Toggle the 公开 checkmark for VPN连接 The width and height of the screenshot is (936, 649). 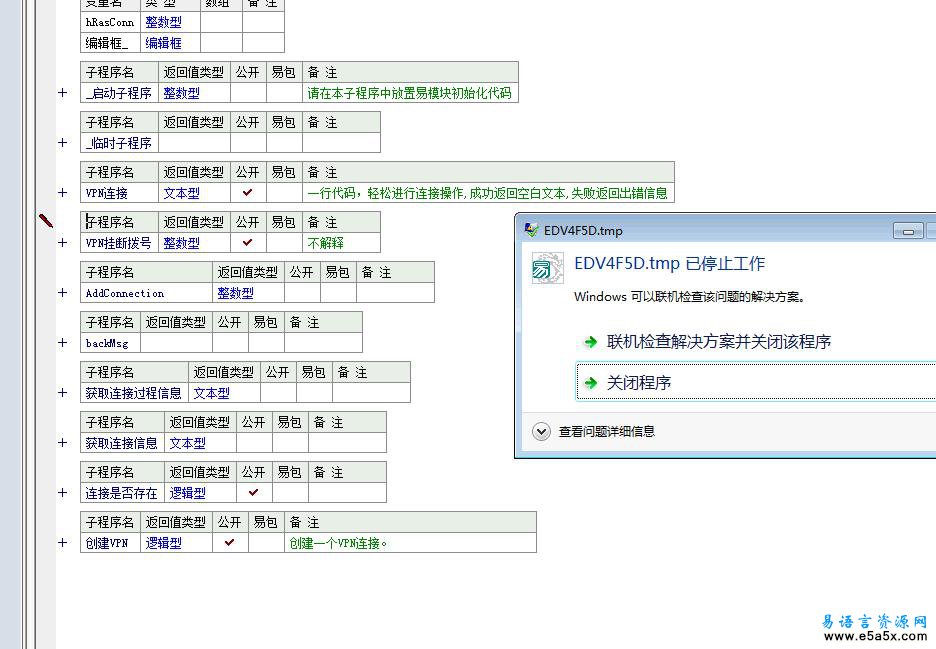[x=248, y=192]
